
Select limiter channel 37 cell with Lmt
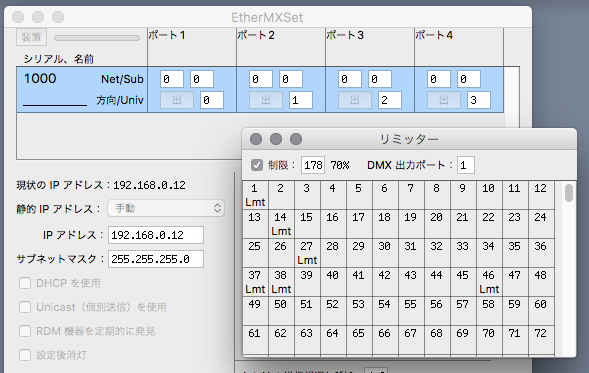pos(255,282)
